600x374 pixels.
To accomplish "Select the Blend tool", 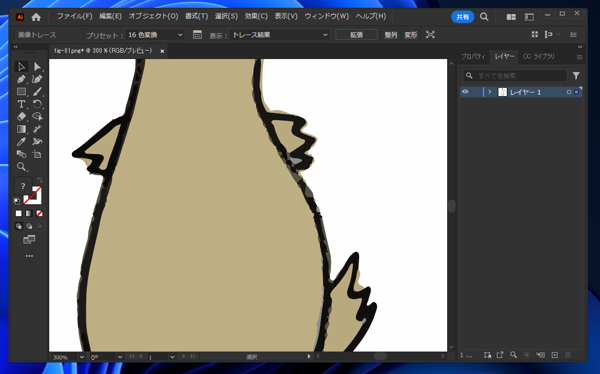I will pos(21,154).
